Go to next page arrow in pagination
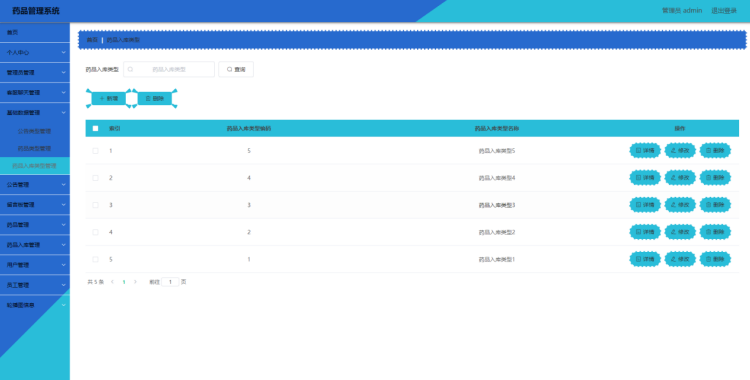Image resolution: width=750 pixels, height=380 pixels. [x=135, y=282]
